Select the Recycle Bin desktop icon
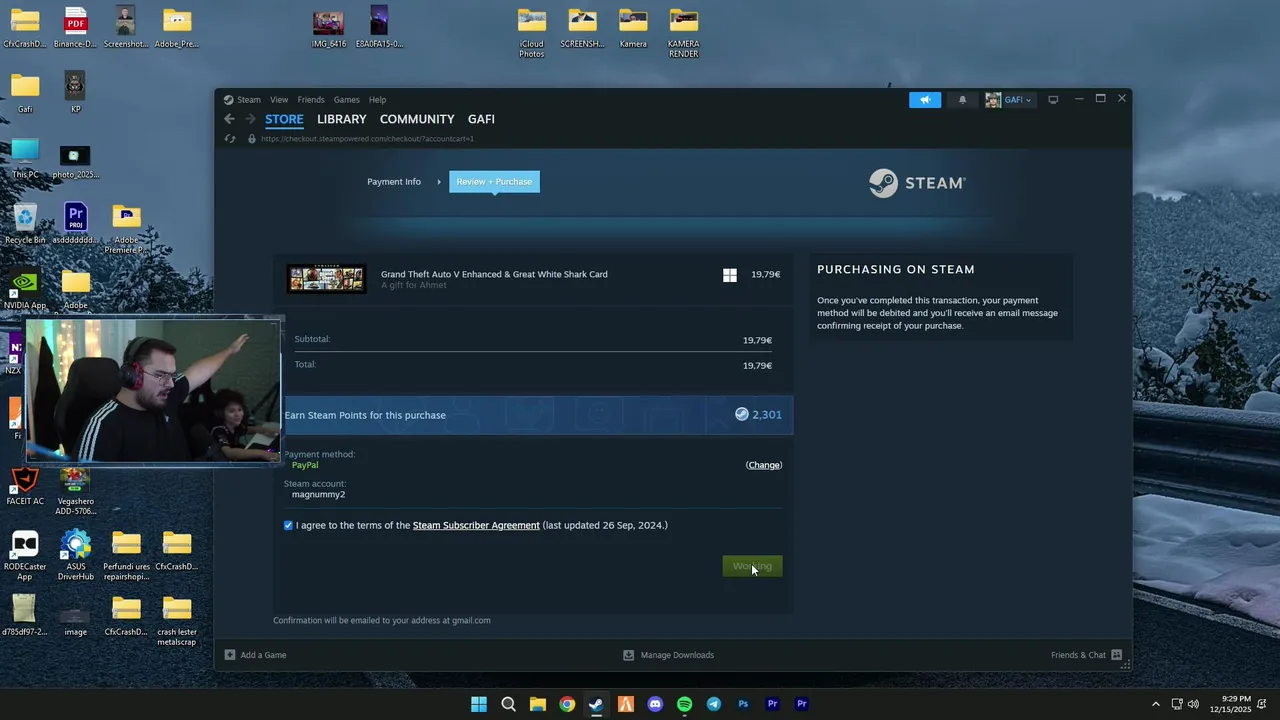The image size is (1280, 720). [25, 224]
